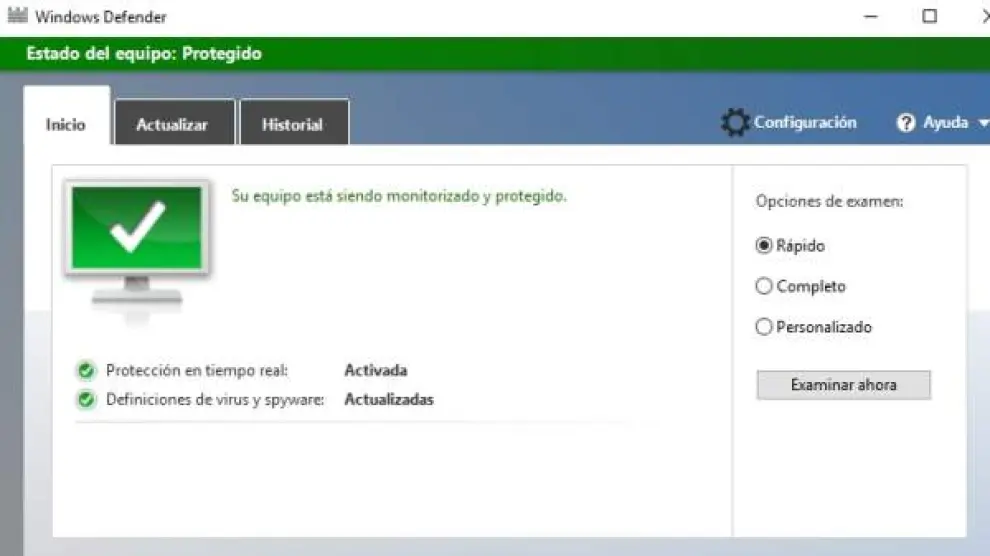This screenshot has height=556, width=990.
Task: Click the Windows Defender castle icon in title bar
Action: click(x=17, y=16)
